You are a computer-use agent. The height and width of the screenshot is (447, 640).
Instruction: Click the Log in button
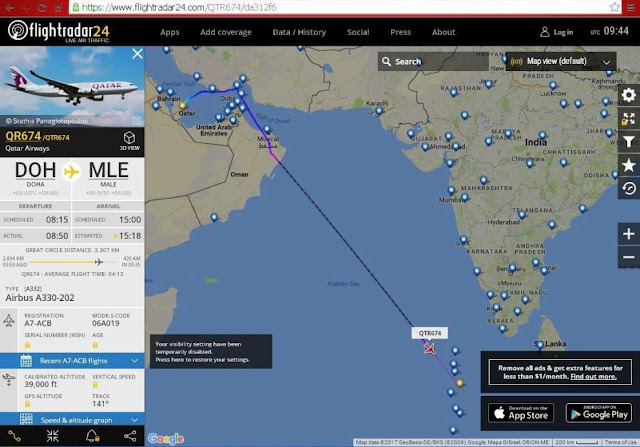[x=556, y=32]
